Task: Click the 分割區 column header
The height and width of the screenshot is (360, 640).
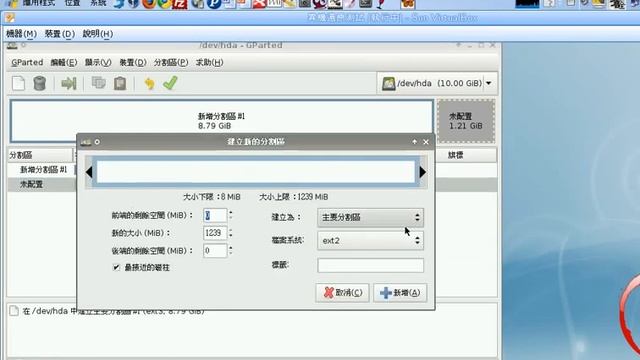Action: (x=40, y=155)
